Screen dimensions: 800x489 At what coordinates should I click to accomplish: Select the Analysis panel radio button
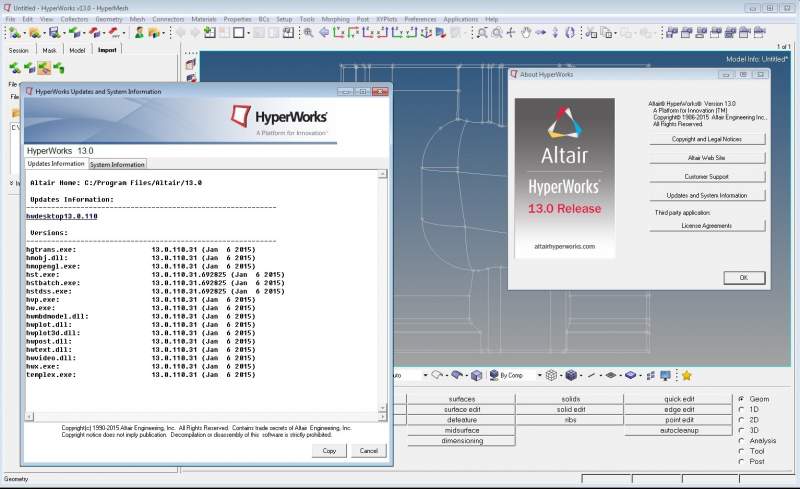pos(741,440)
